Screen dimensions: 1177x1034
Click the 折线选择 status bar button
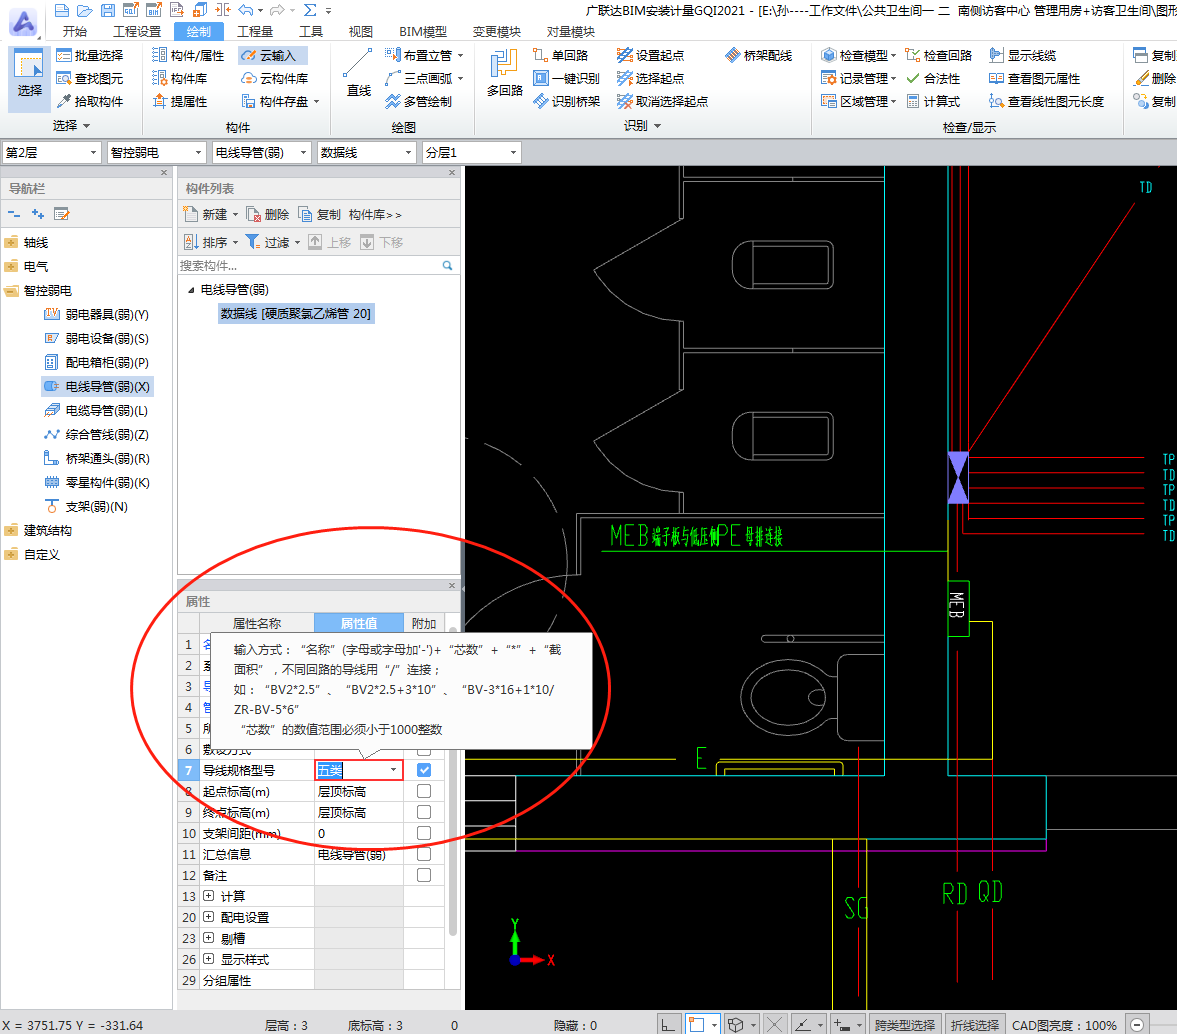click(974, 1025)
